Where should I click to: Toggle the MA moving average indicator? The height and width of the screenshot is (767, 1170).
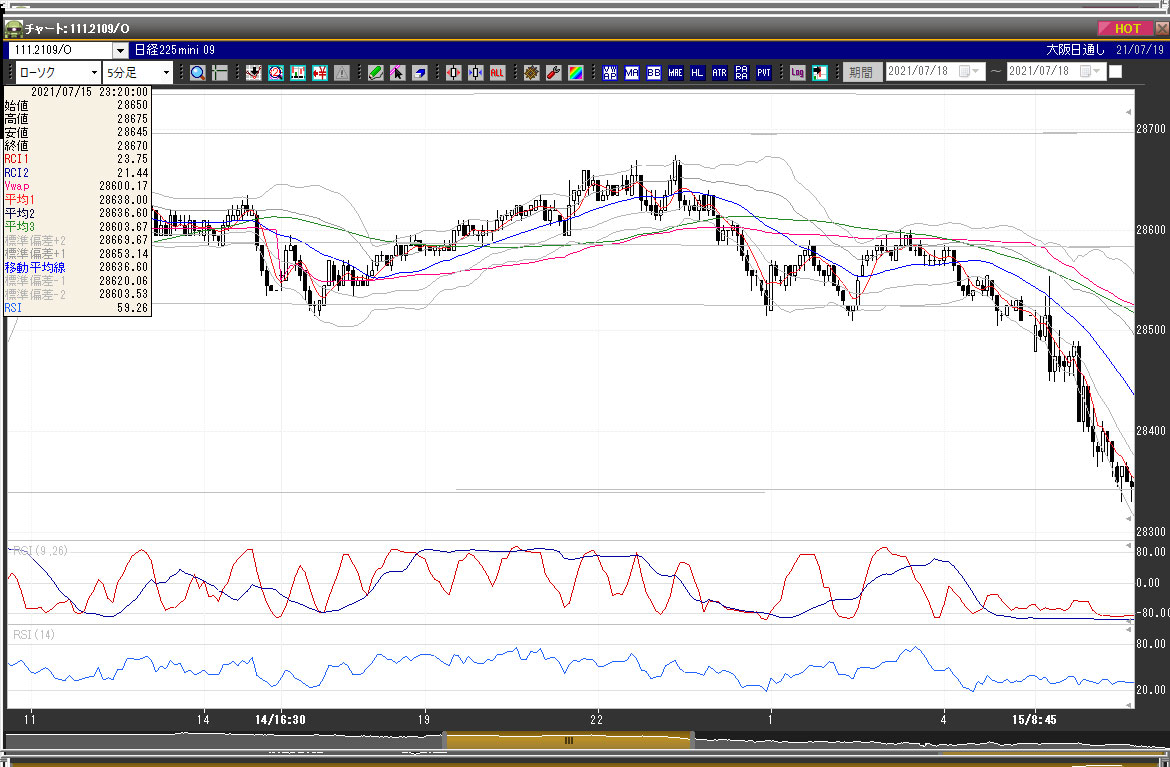coord(632,72)
